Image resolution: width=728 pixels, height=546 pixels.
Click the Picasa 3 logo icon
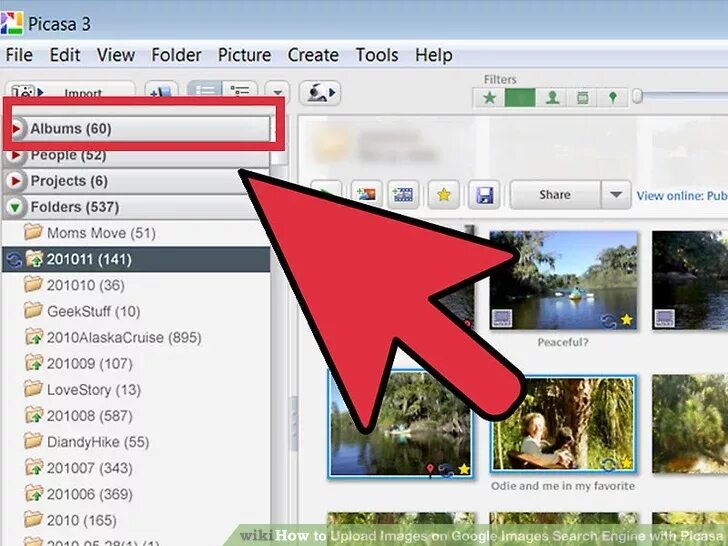pos(11,23)
